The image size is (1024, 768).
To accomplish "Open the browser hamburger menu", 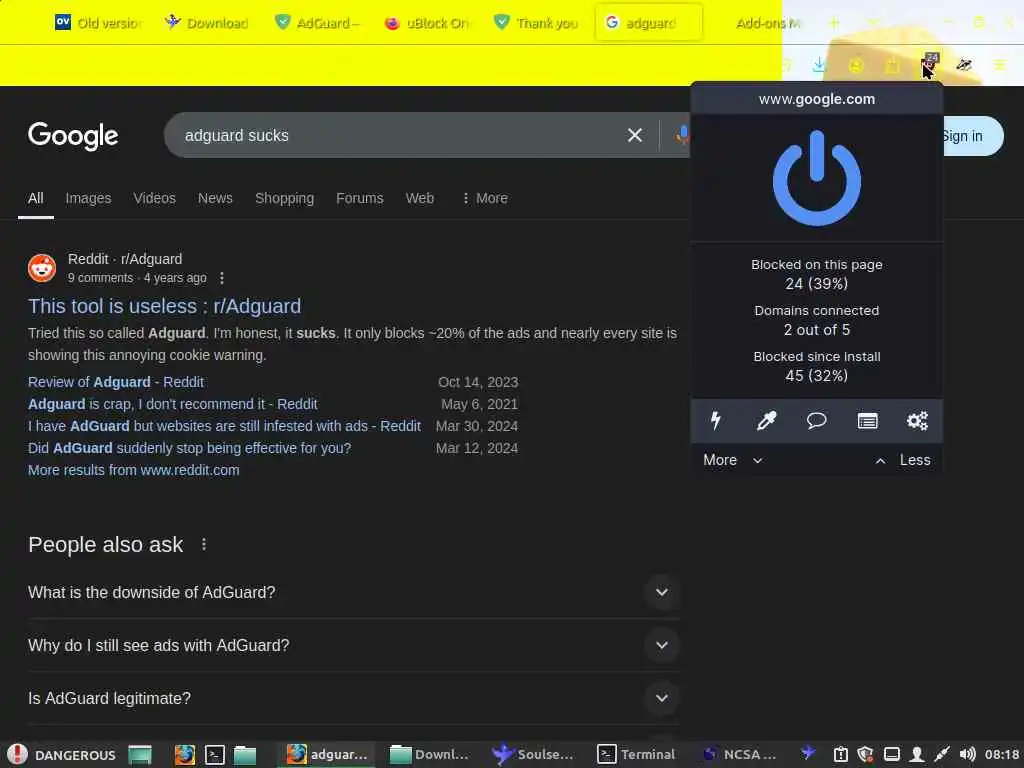I will (1000, 65).
